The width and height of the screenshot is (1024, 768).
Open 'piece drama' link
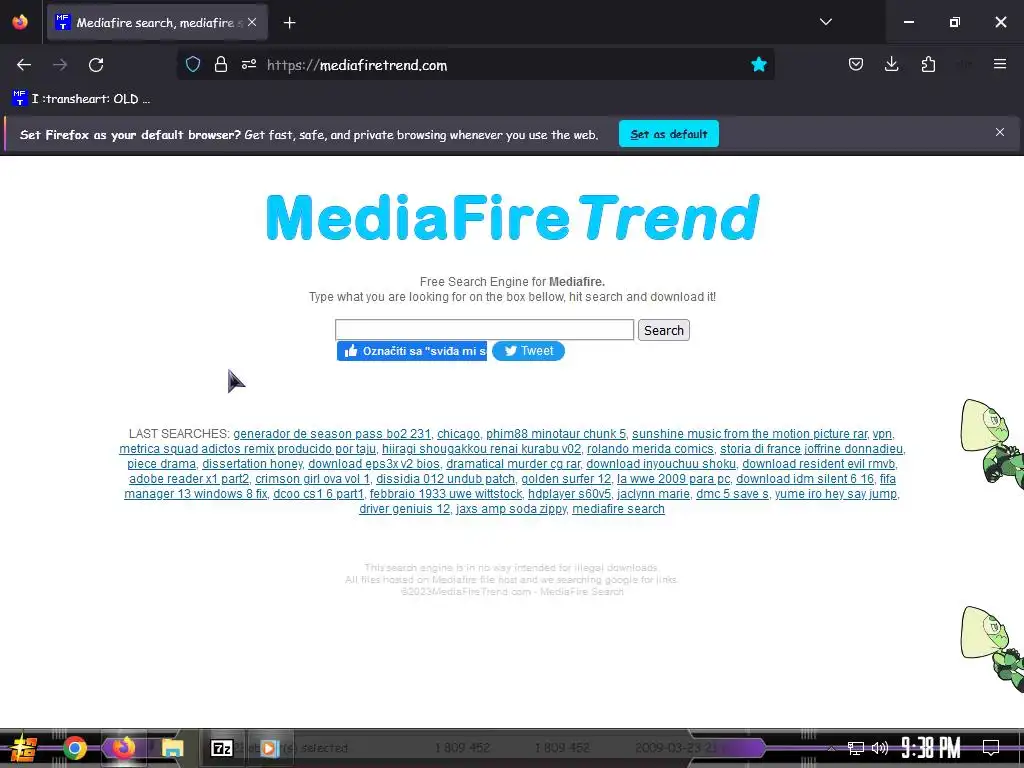[161, 464]
